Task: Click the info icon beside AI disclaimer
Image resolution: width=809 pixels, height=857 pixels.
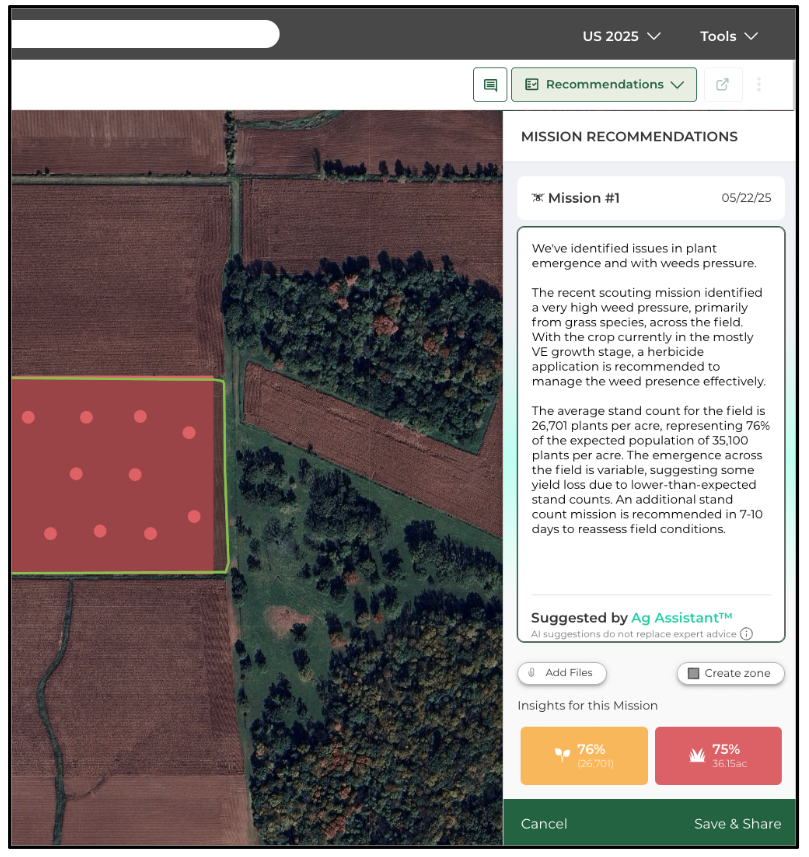Action: [x=746, y=634]
